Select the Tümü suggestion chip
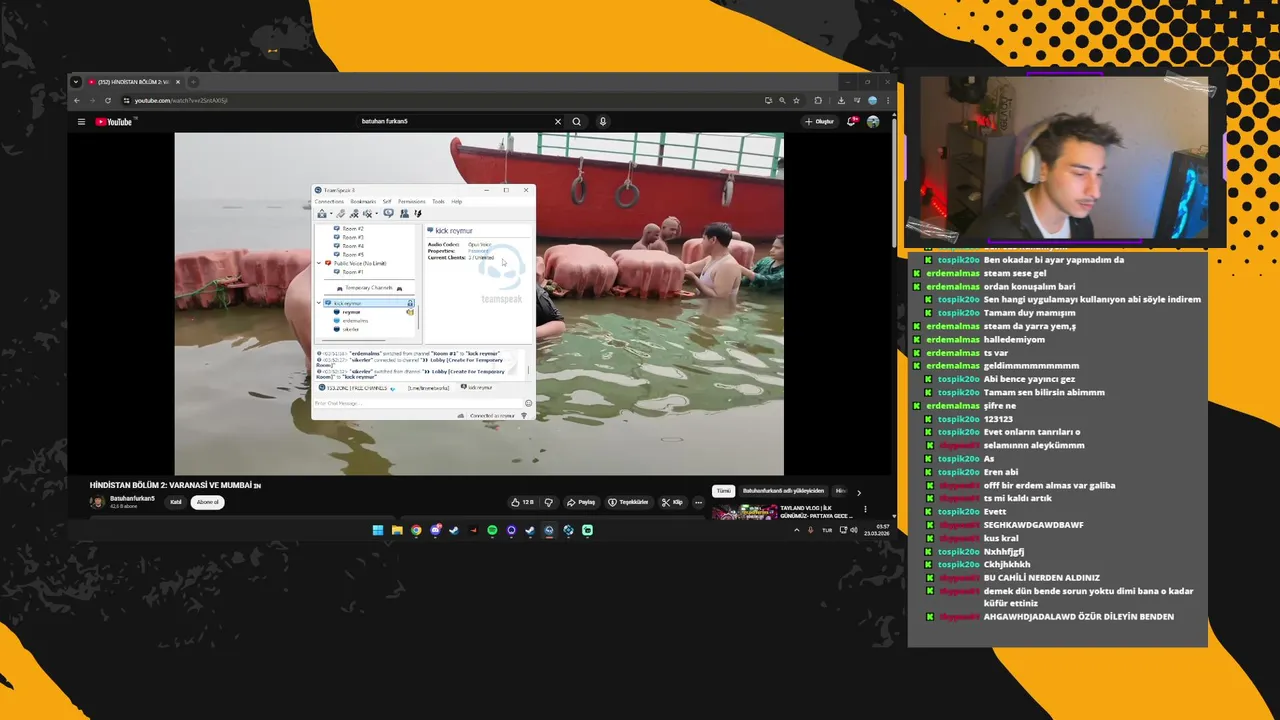 coord(723,491)
